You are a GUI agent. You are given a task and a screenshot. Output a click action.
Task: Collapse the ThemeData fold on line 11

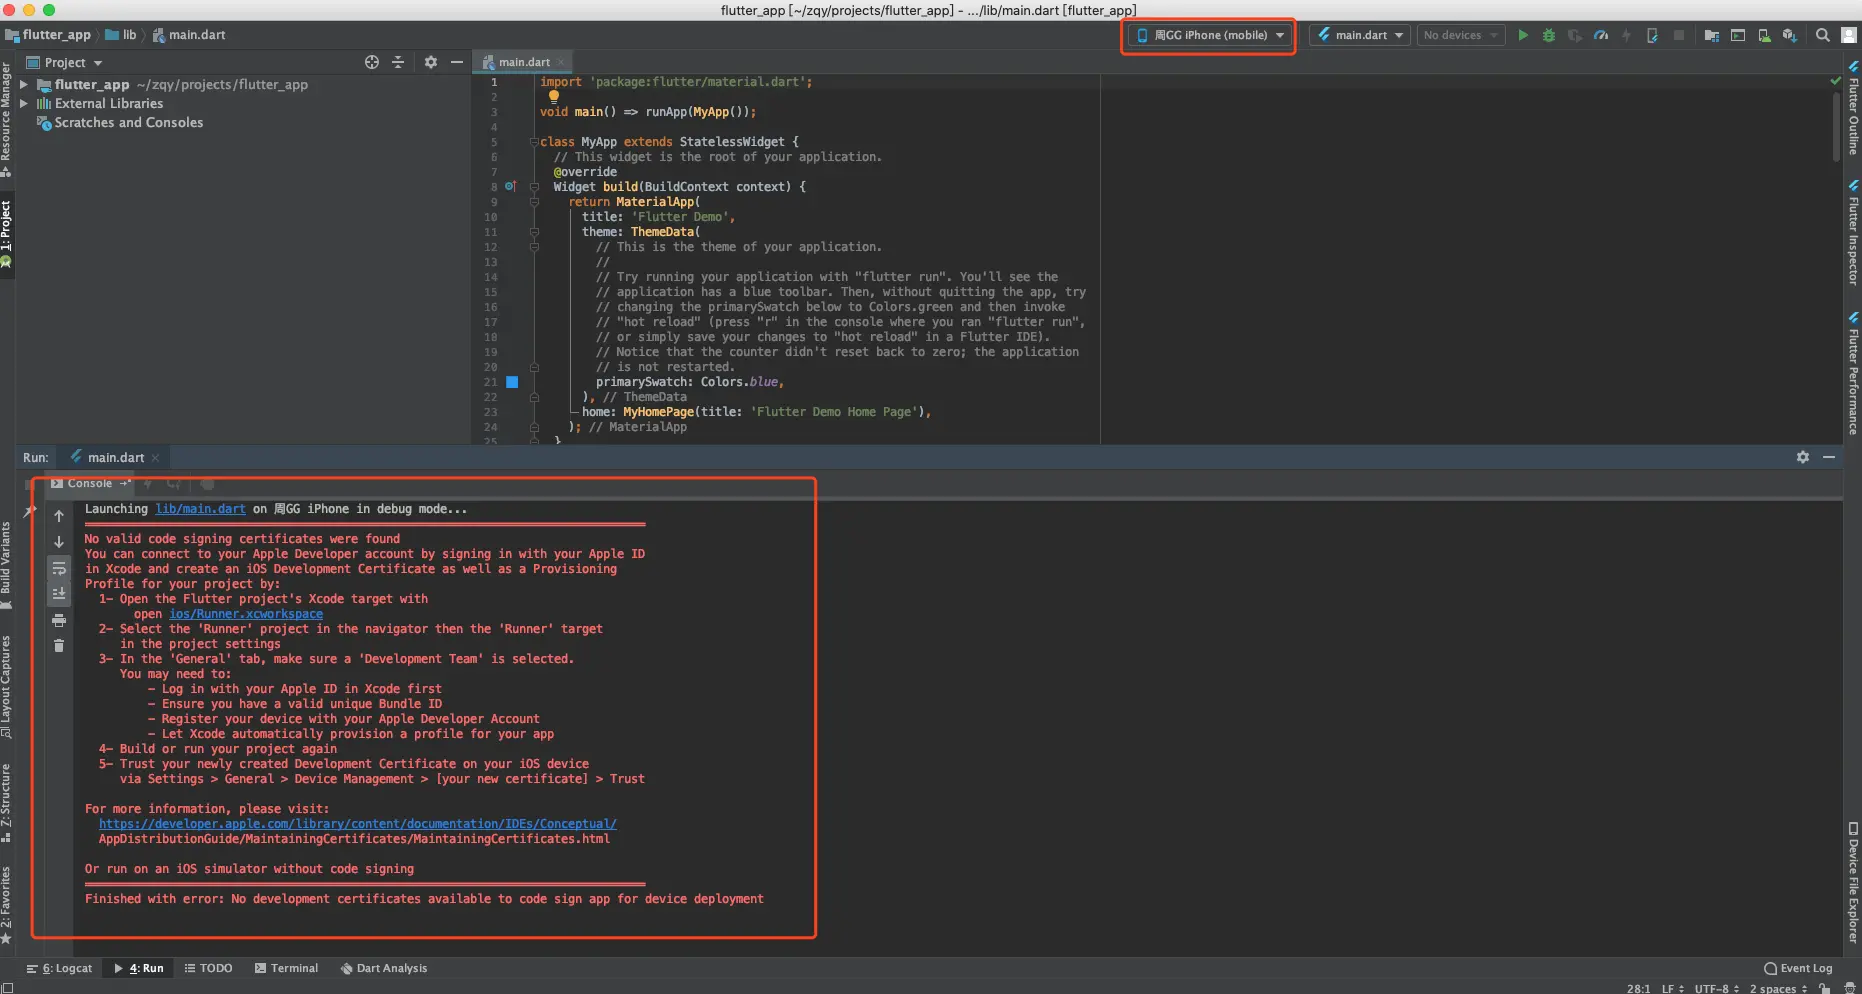pos(534,232)
